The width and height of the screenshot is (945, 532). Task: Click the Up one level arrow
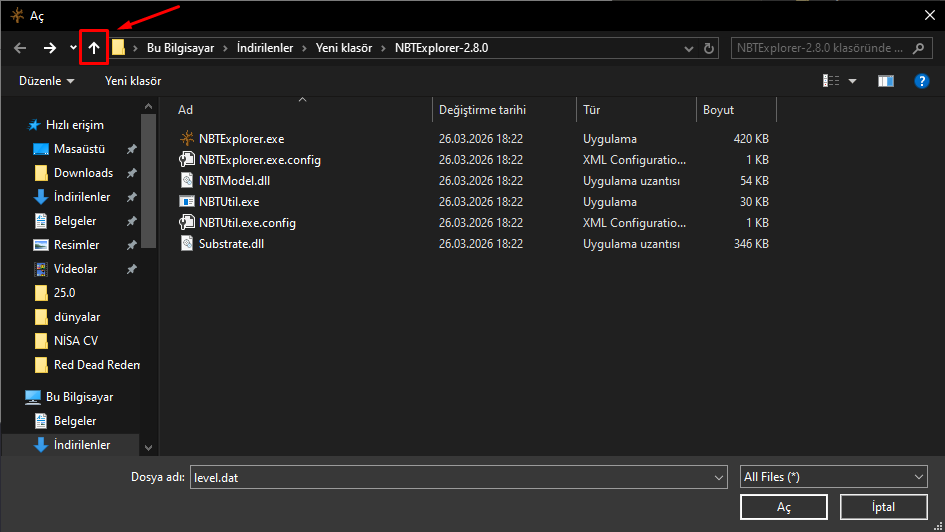[x=94, y=48]
